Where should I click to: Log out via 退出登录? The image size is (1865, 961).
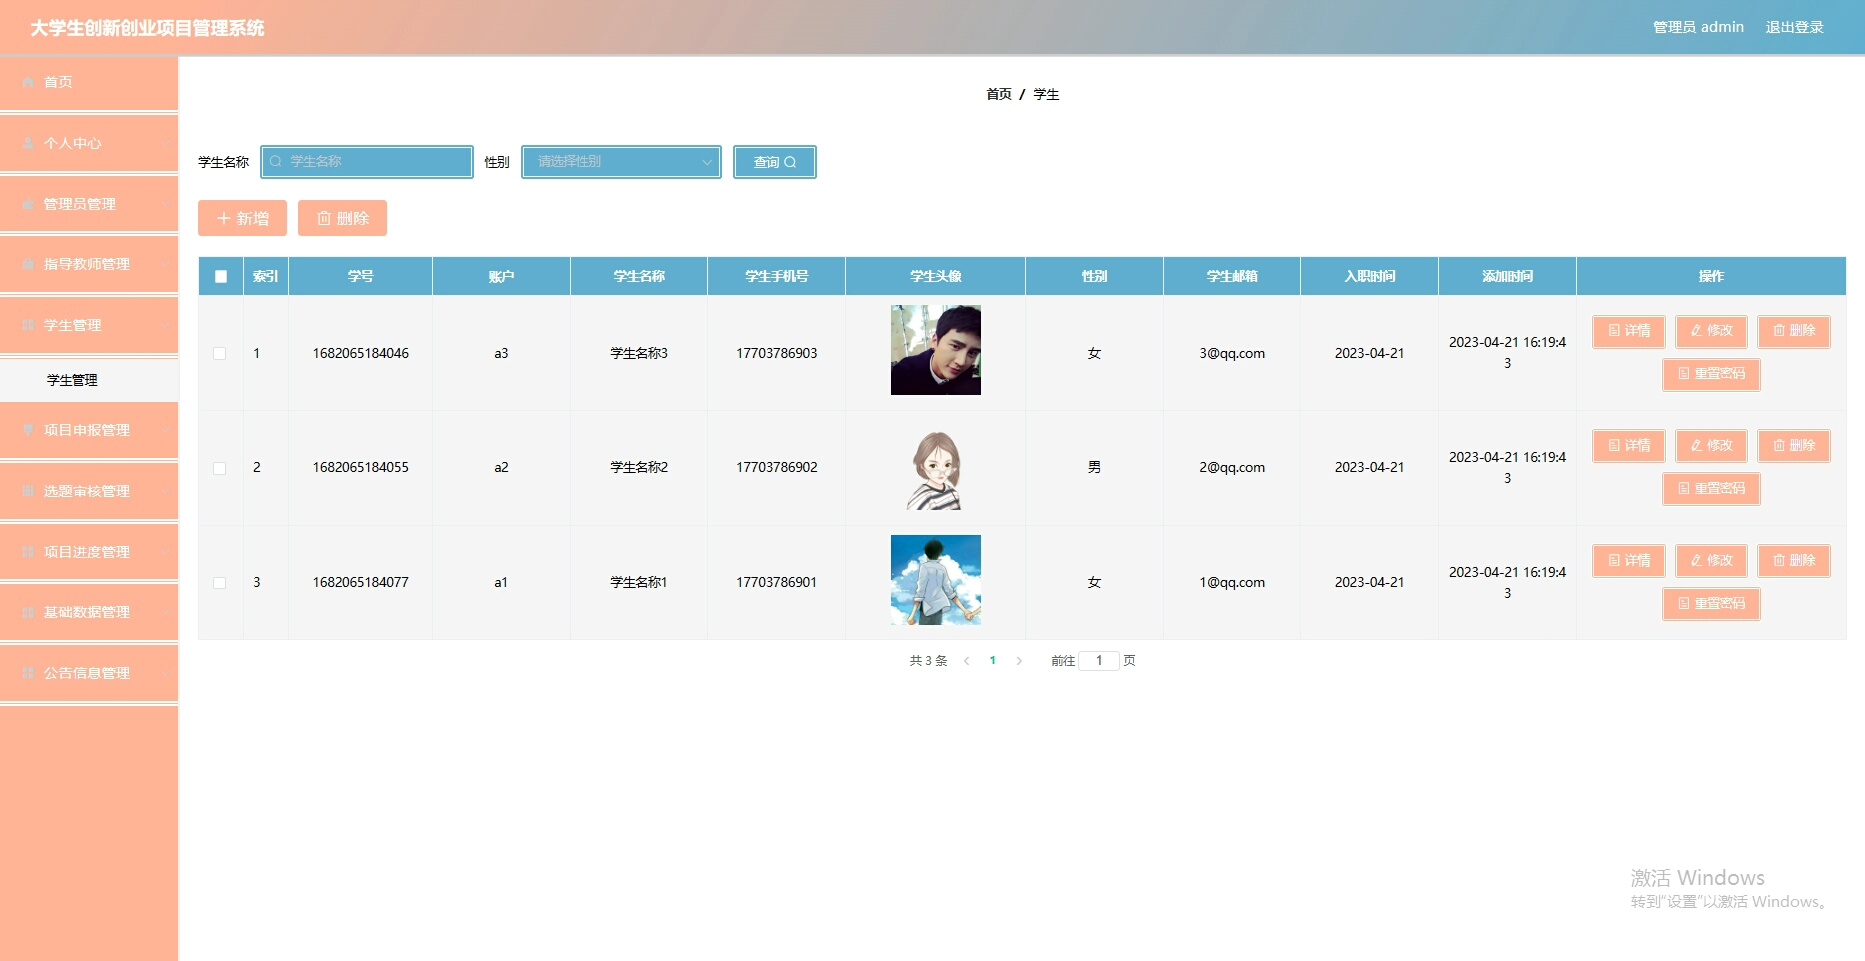click(1794, 27)
